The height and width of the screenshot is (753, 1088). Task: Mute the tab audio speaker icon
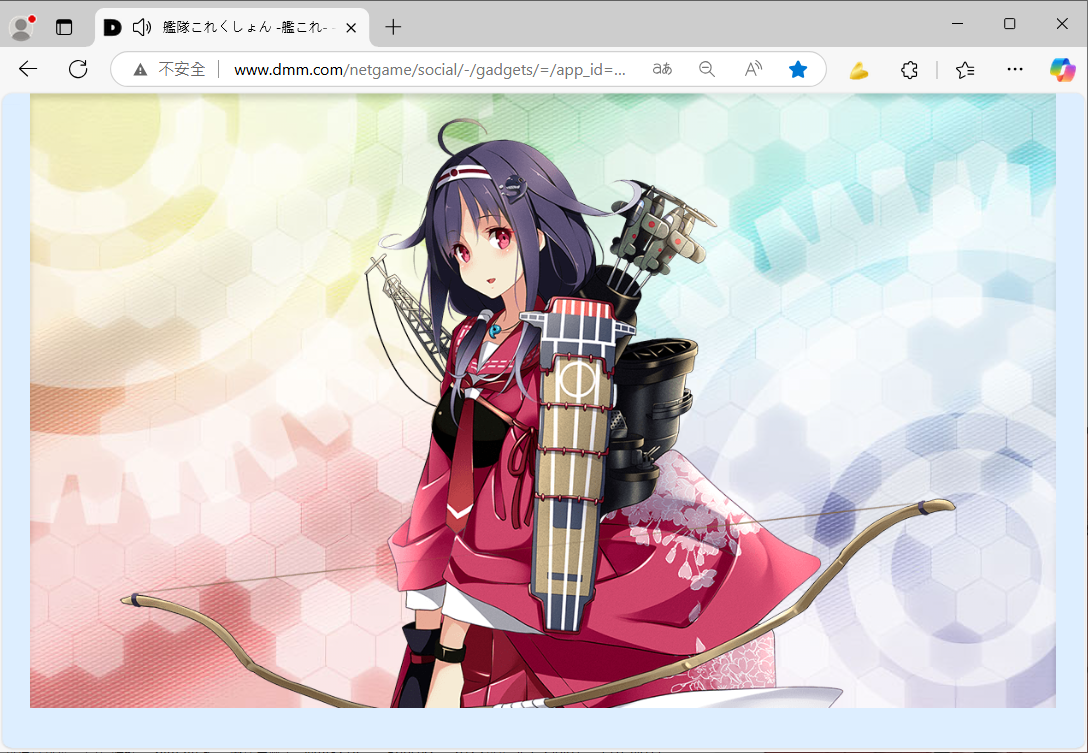[x=142, y=27]
